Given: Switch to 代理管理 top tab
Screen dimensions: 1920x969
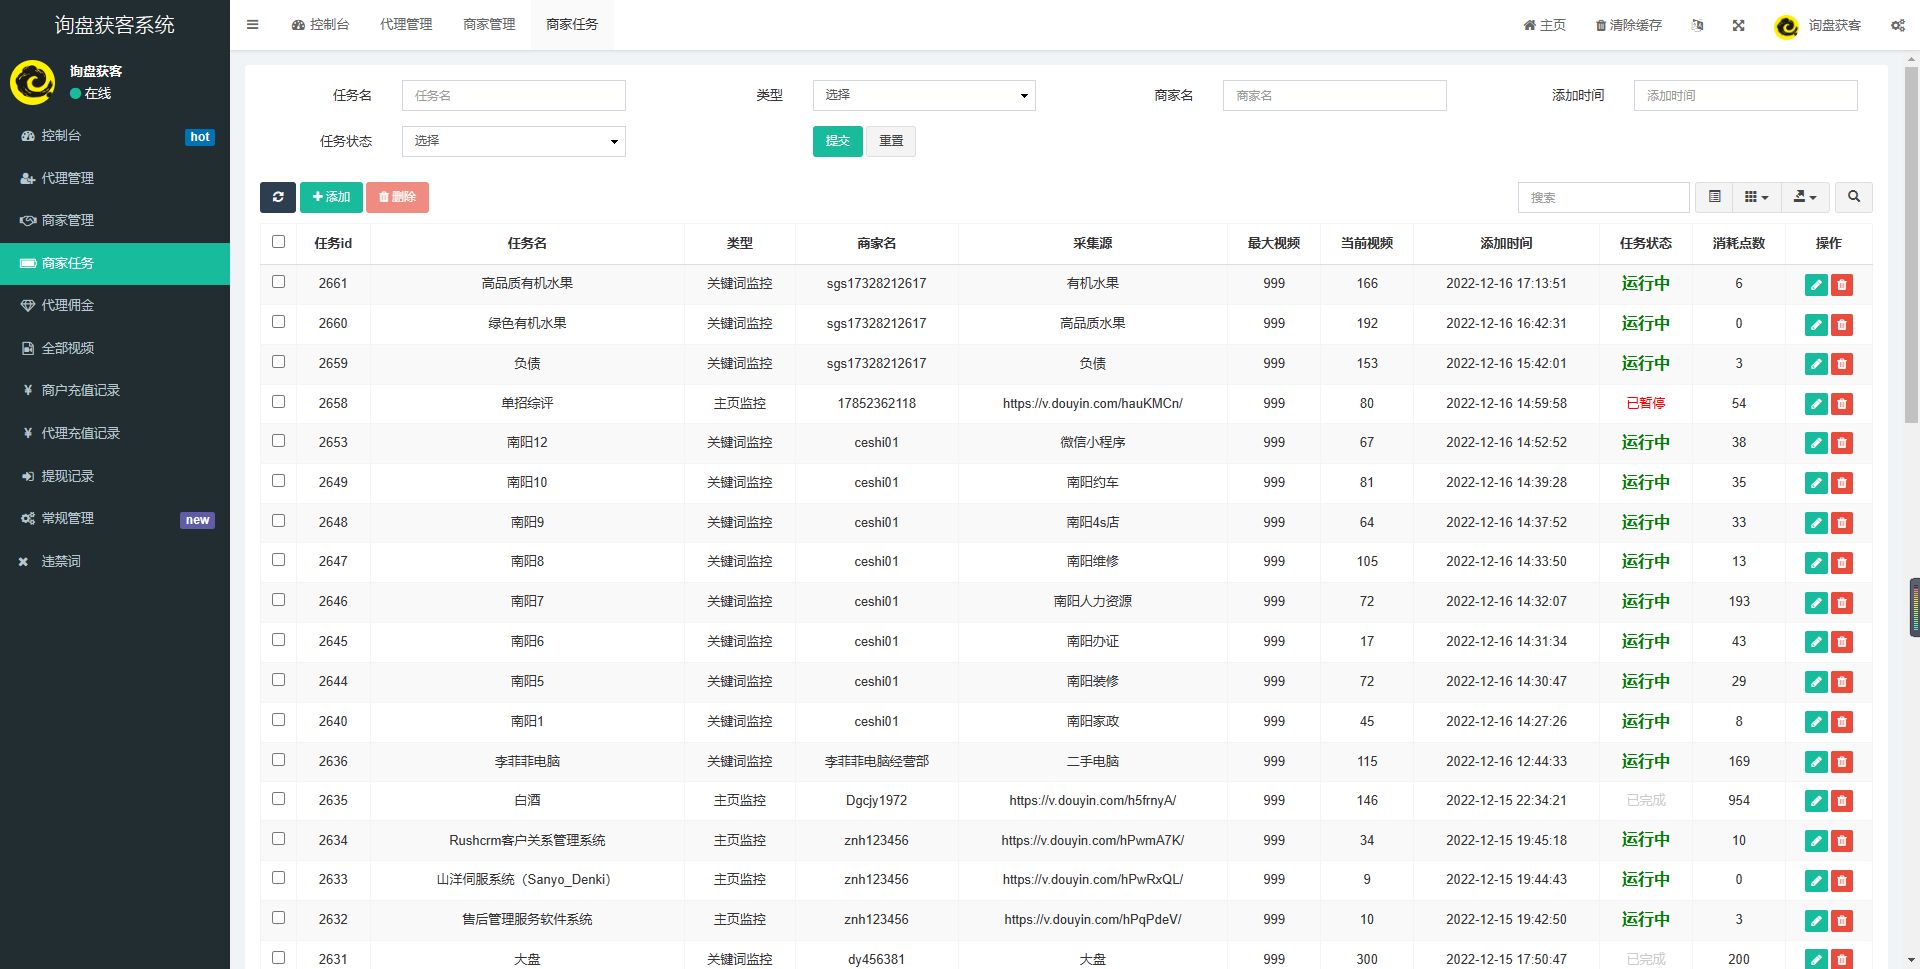Looking at the screenshot, I should tap(406, 25).
